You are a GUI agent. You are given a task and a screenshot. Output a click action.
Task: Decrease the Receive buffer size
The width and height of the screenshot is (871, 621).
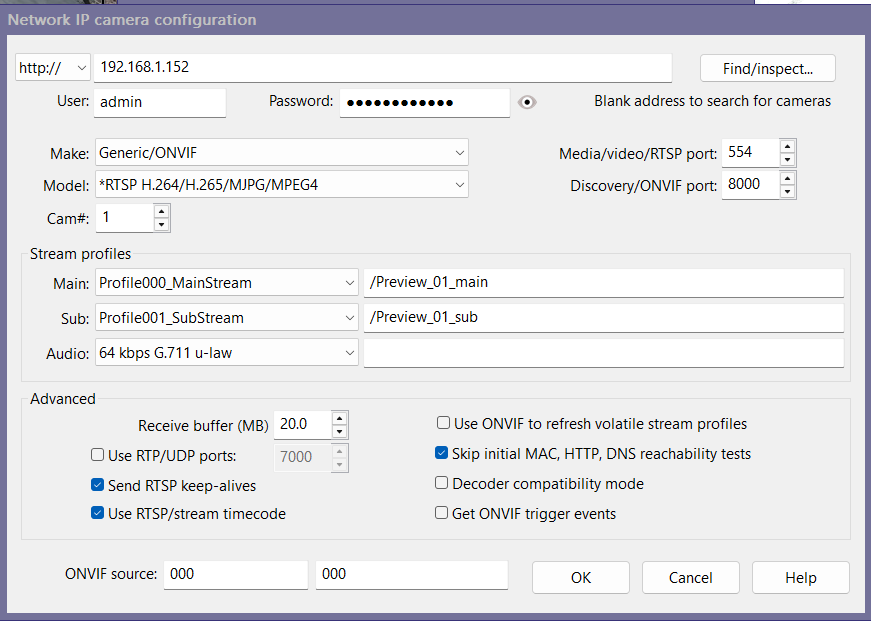[340, 432]
